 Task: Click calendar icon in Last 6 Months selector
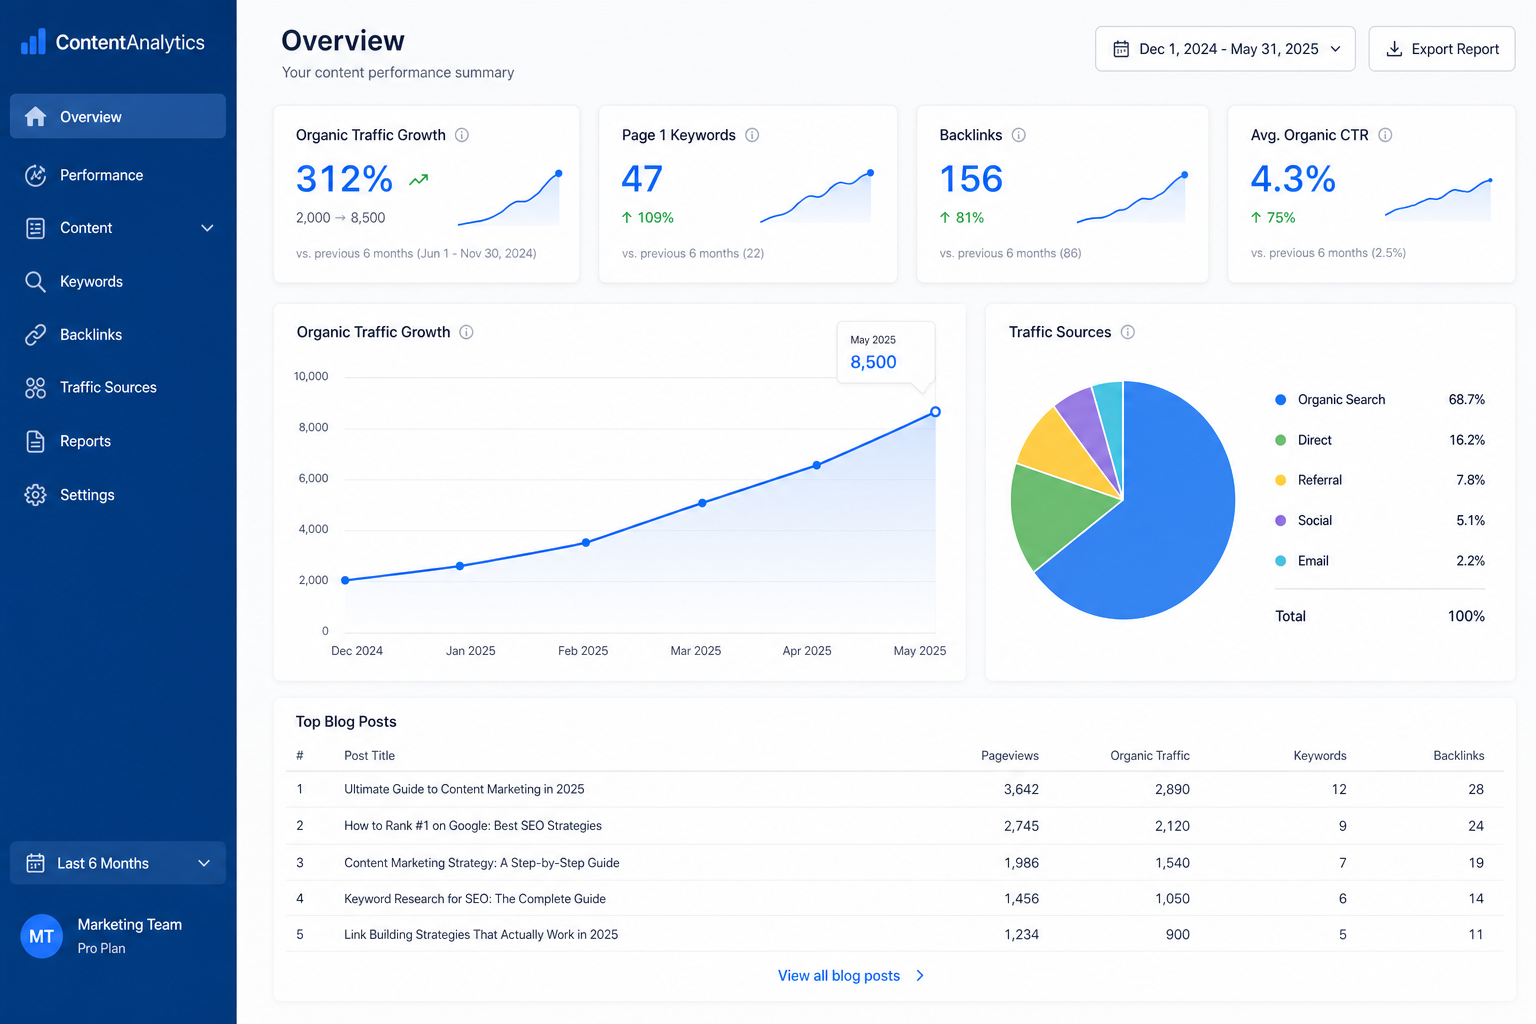coord(35,863)
